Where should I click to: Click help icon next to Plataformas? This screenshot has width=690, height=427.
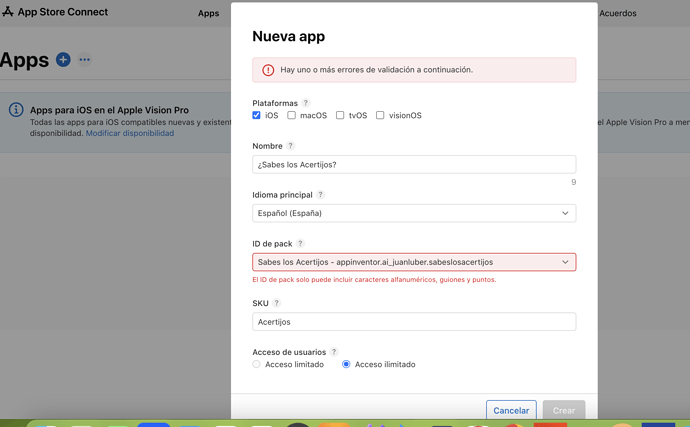tap(306, 103)
